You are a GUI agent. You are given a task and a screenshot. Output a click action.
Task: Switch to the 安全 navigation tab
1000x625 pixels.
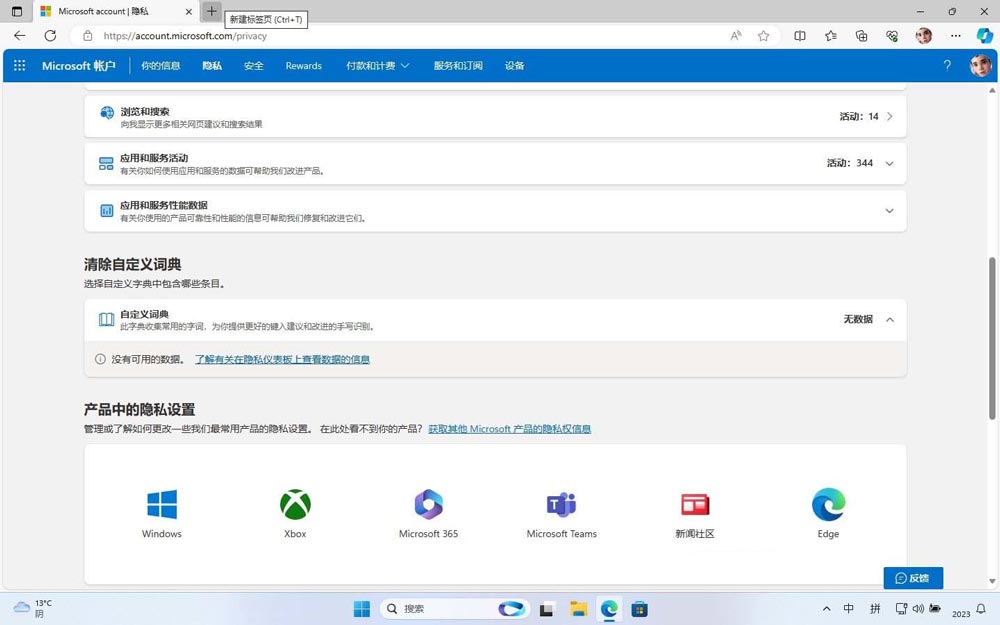pos(253,65)
